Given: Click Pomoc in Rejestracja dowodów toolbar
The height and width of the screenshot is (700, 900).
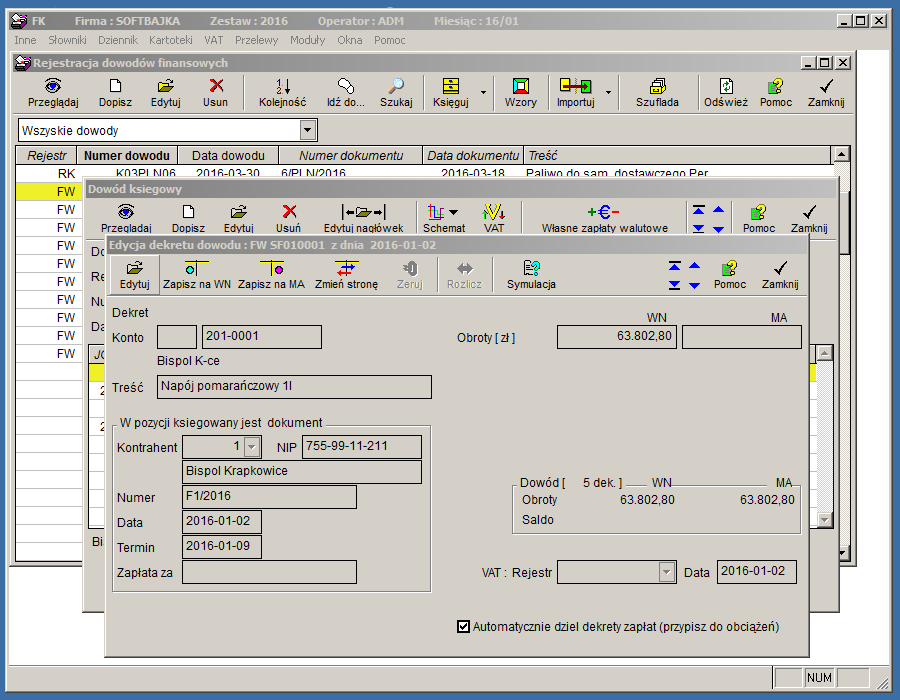Looking at the screenshot, I should (x=776, y=93).
